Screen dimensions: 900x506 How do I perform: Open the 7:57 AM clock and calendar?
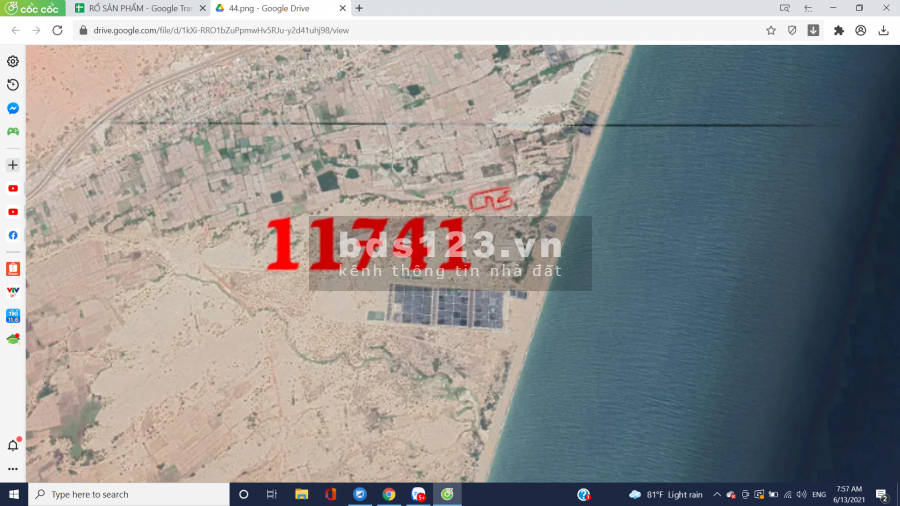tap(849, 494)
